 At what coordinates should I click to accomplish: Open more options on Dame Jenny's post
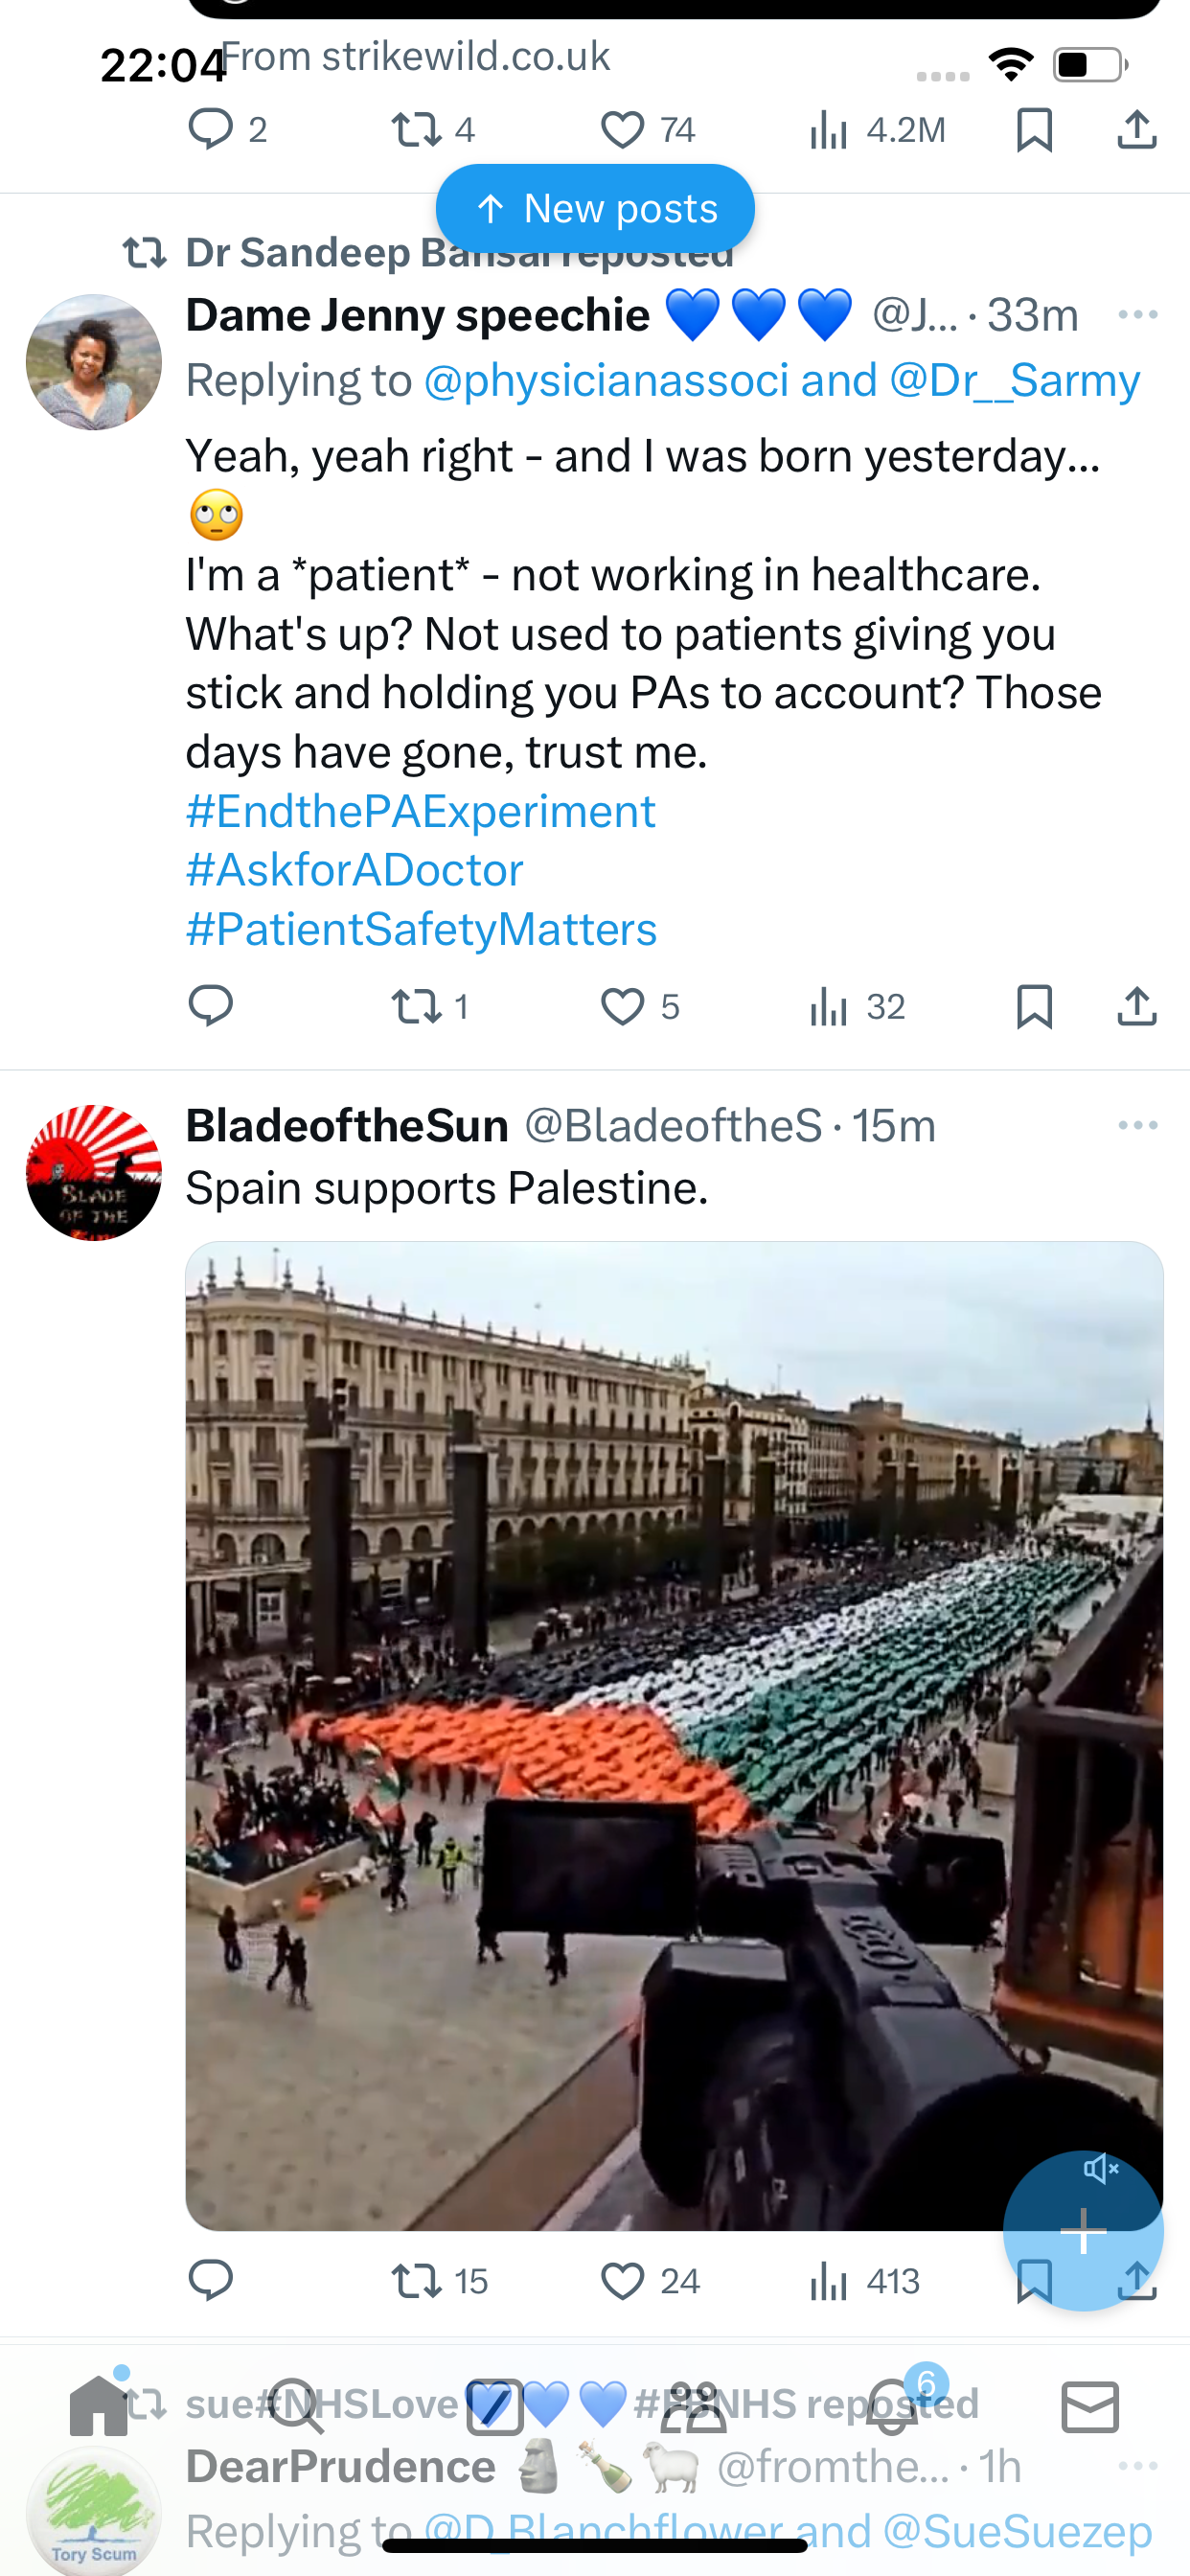pos(1138,315)
